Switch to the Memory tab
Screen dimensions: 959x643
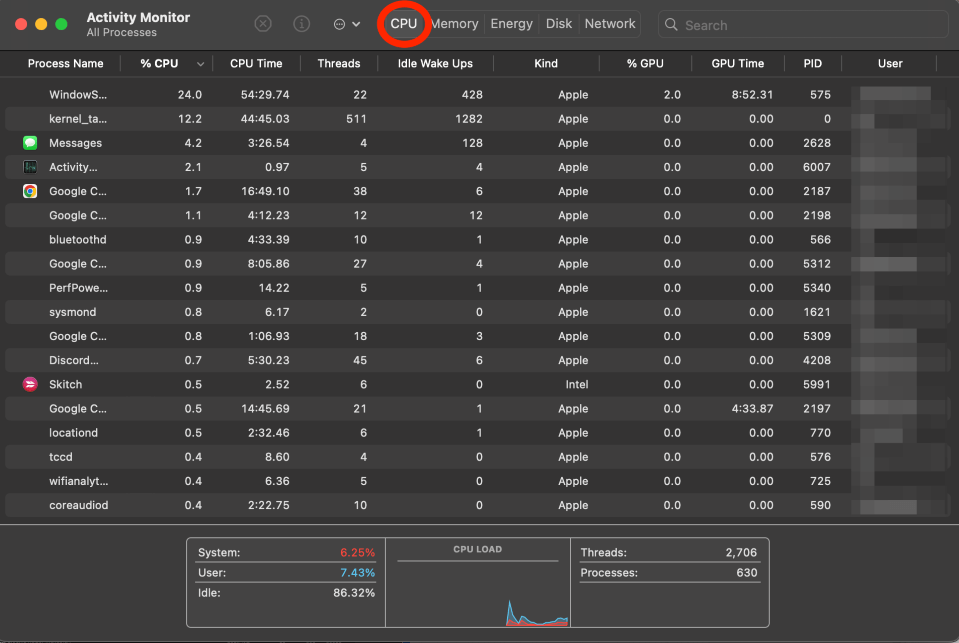point(455,24)
